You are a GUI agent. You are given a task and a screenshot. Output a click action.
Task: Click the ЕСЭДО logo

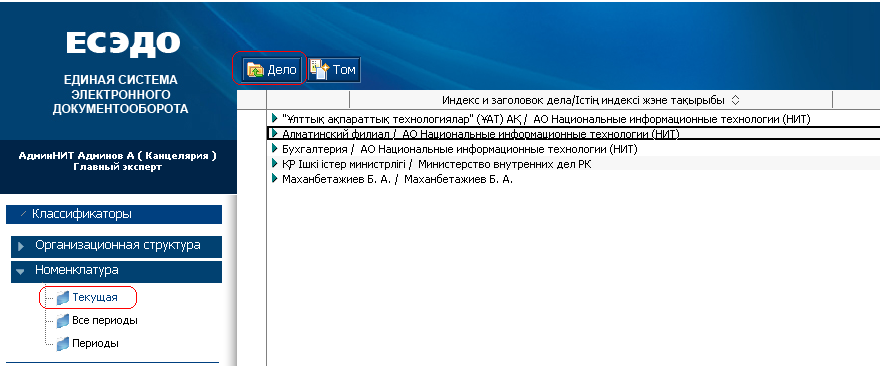pyautogui.click(x=123, y=45)
